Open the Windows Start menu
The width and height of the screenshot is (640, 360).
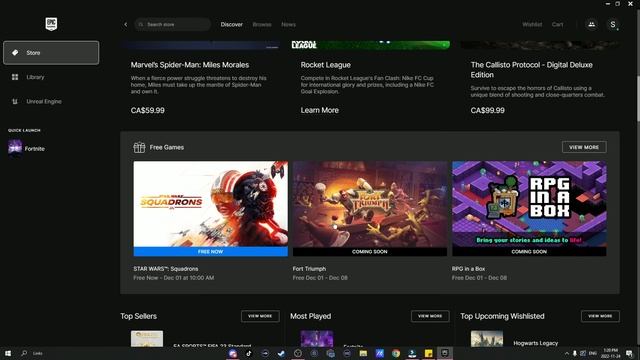click(x=8, y=353)
